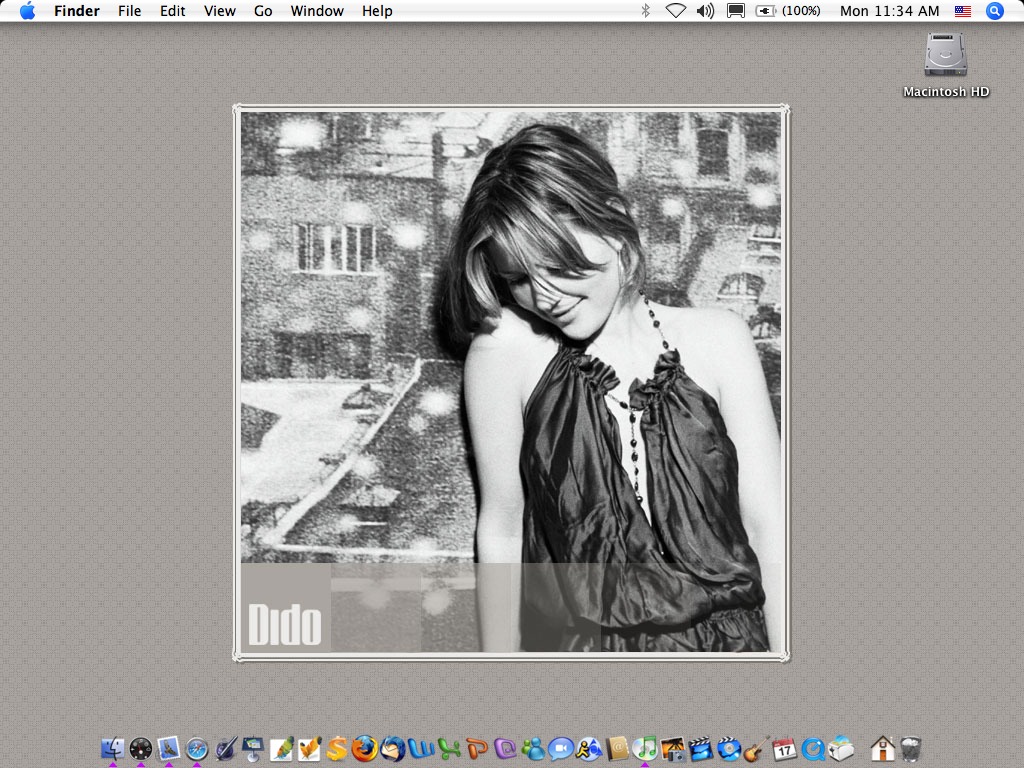
Task: Open the Window menu
Action: point(317,10)
